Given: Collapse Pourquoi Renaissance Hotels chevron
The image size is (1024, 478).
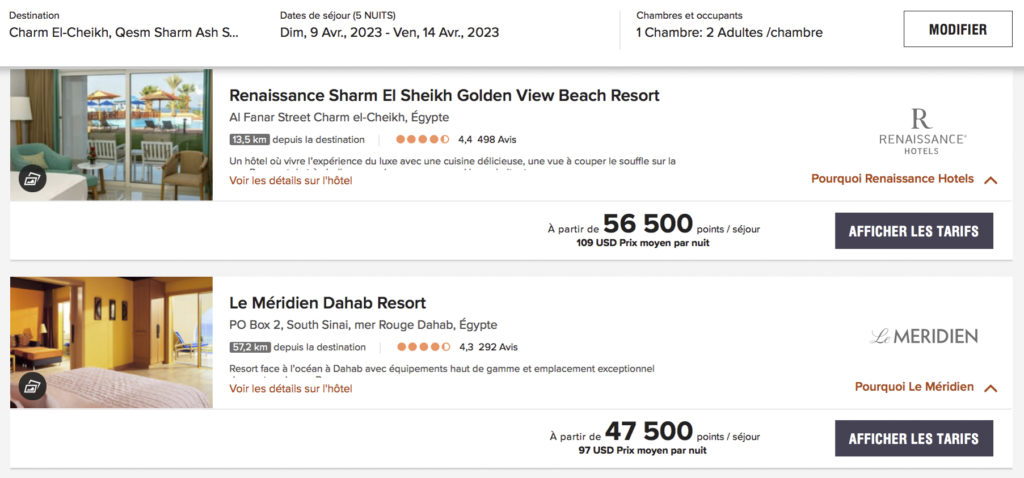Looking at the screenshot, I should [991, 180].
